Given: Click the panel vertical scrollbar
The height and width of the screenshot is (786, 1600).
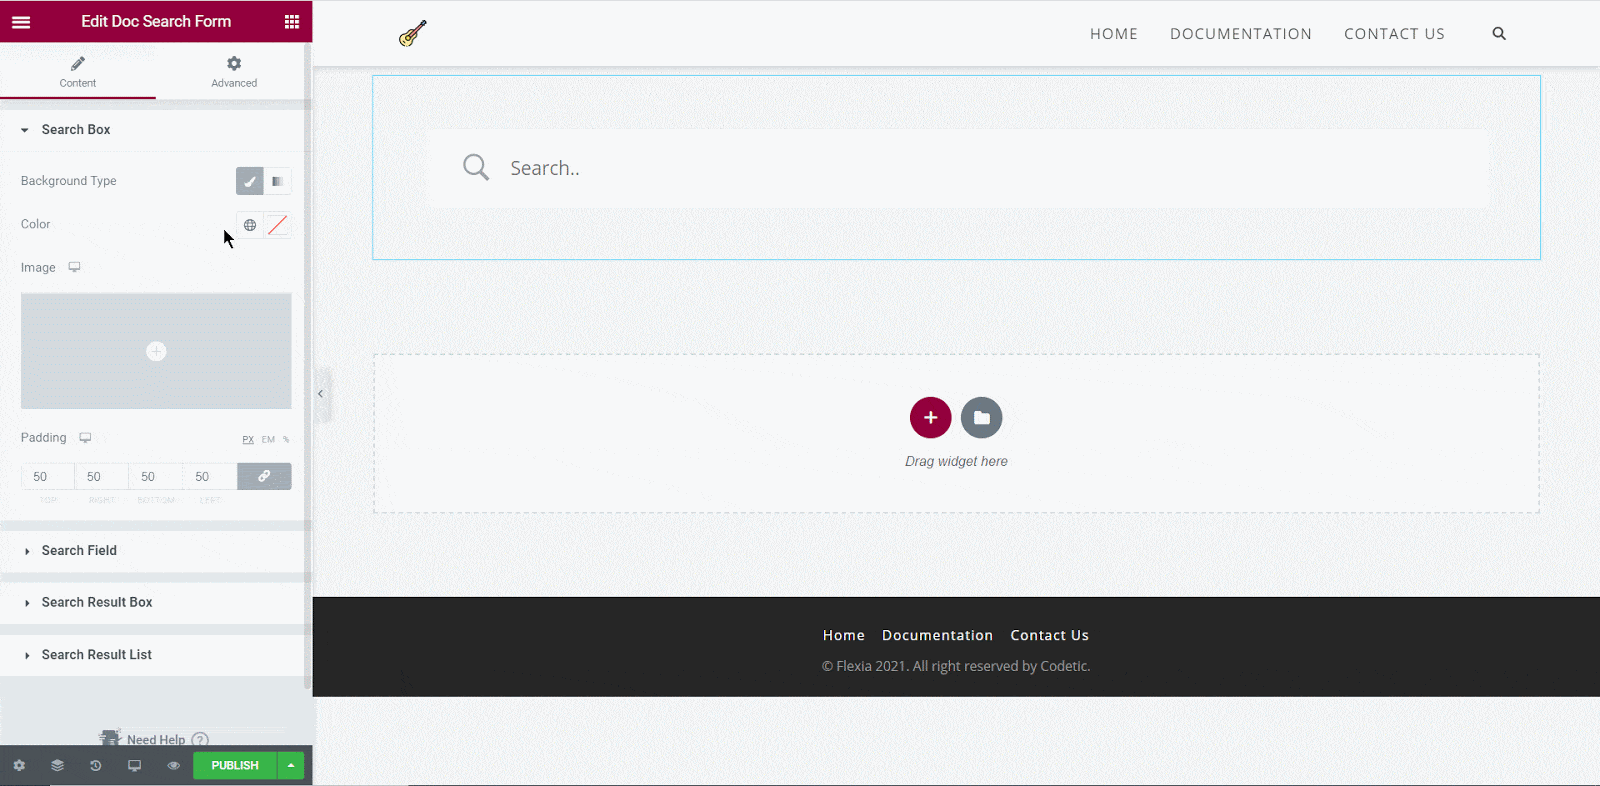Looking at the screenshot, I should (308, 366).
